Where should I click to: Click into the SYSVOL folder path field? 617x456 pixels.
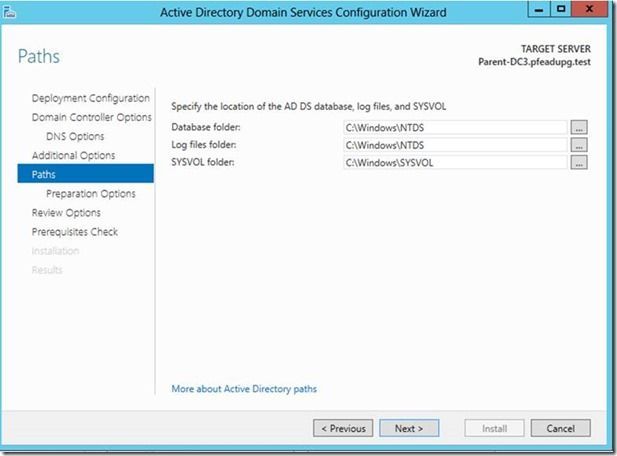pos(455,162)
